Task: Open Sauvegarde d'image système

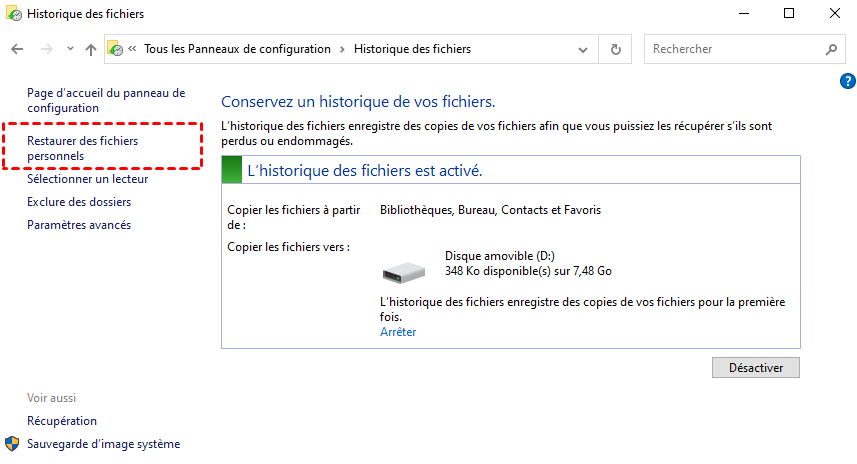Action: 103,444
